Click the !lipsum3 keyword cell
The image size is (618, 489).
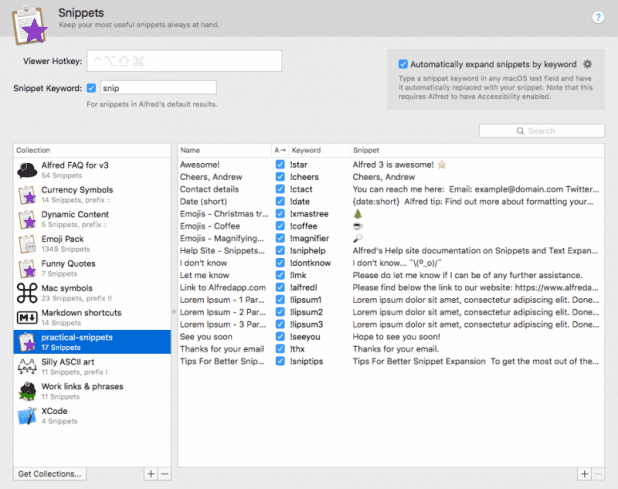pos(306,324)
